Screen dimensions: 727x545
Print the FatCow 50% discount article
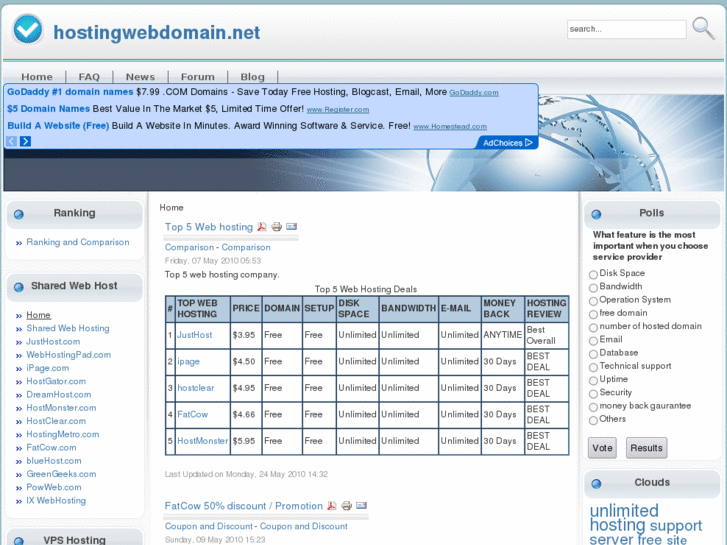pos(346,506)
